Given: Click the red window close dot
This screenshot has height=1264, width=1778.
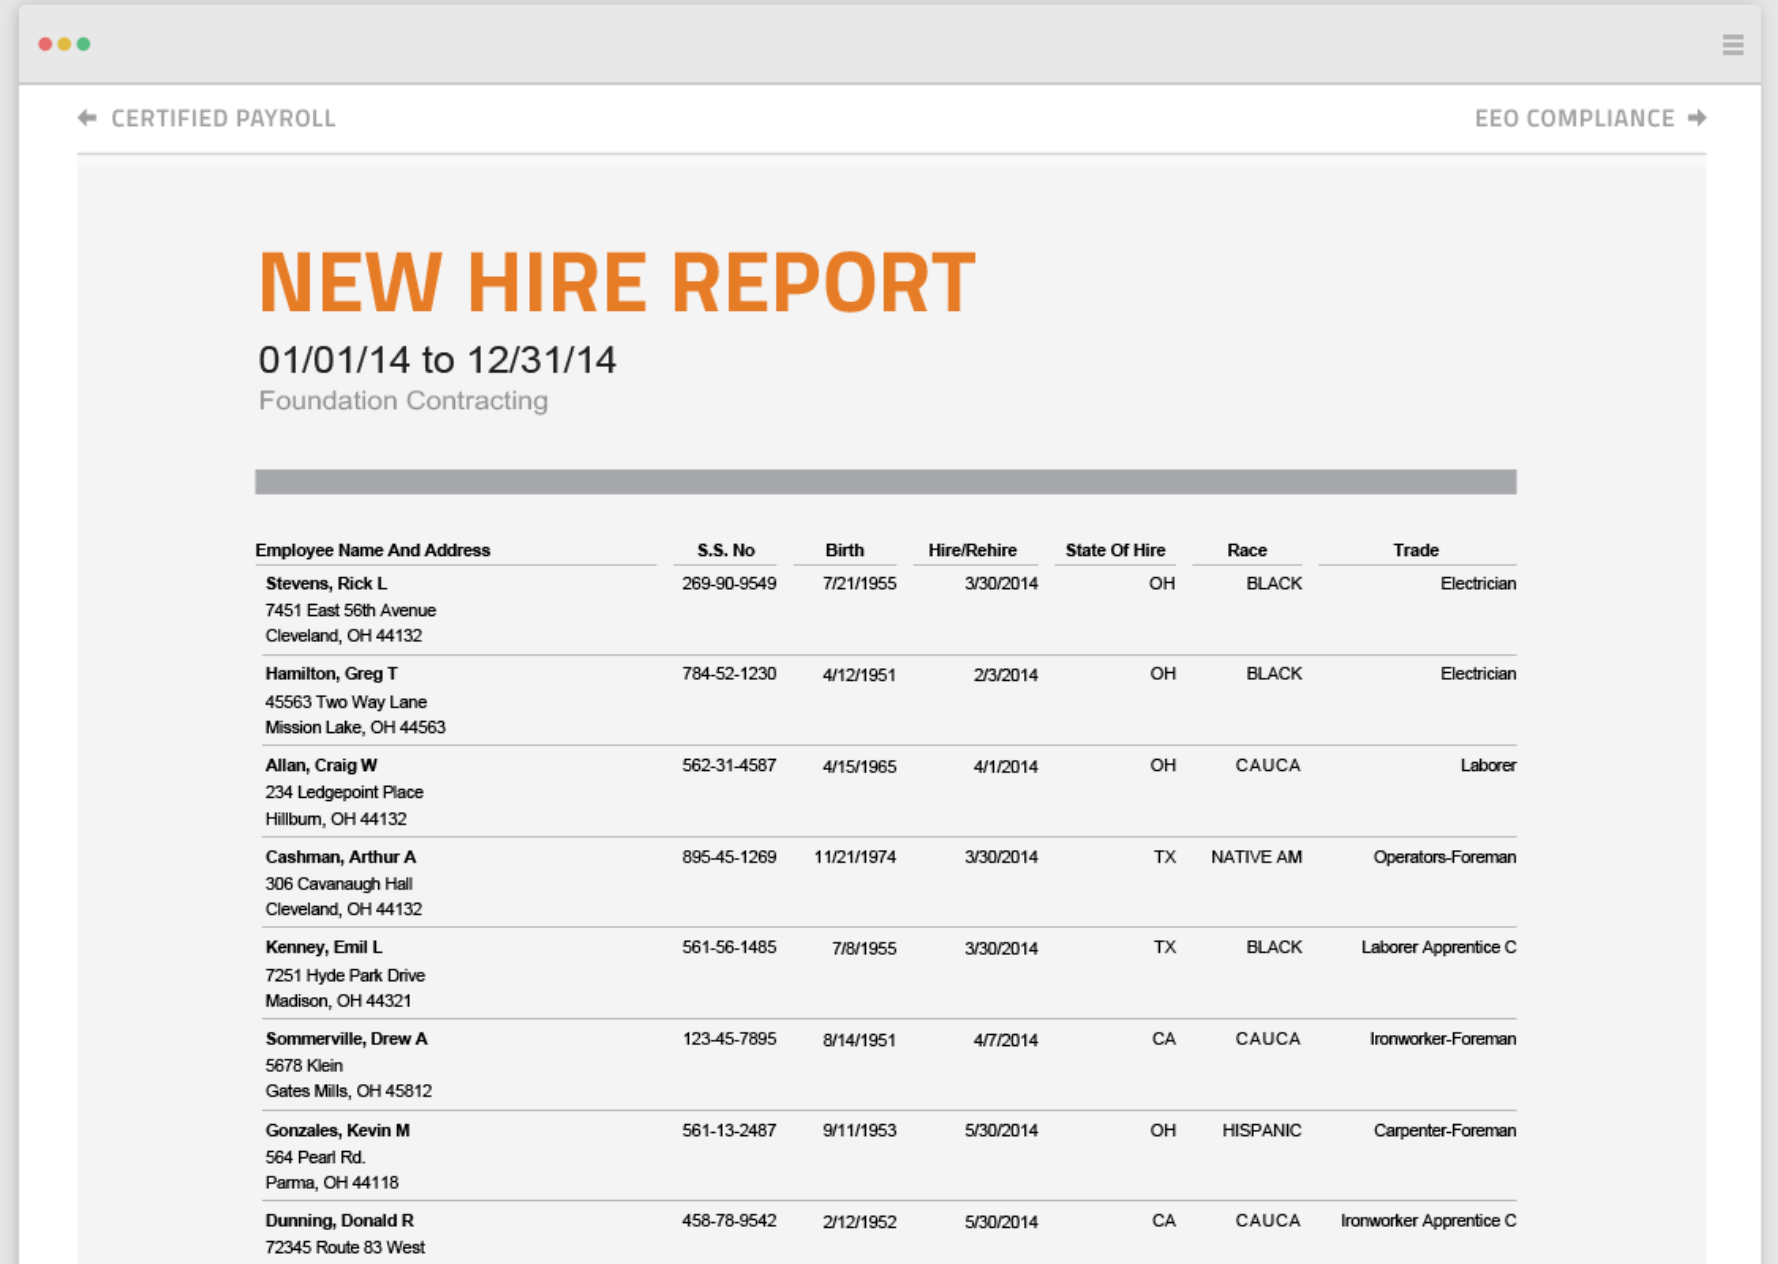Looking at the screenshot, I should [45, 44].
